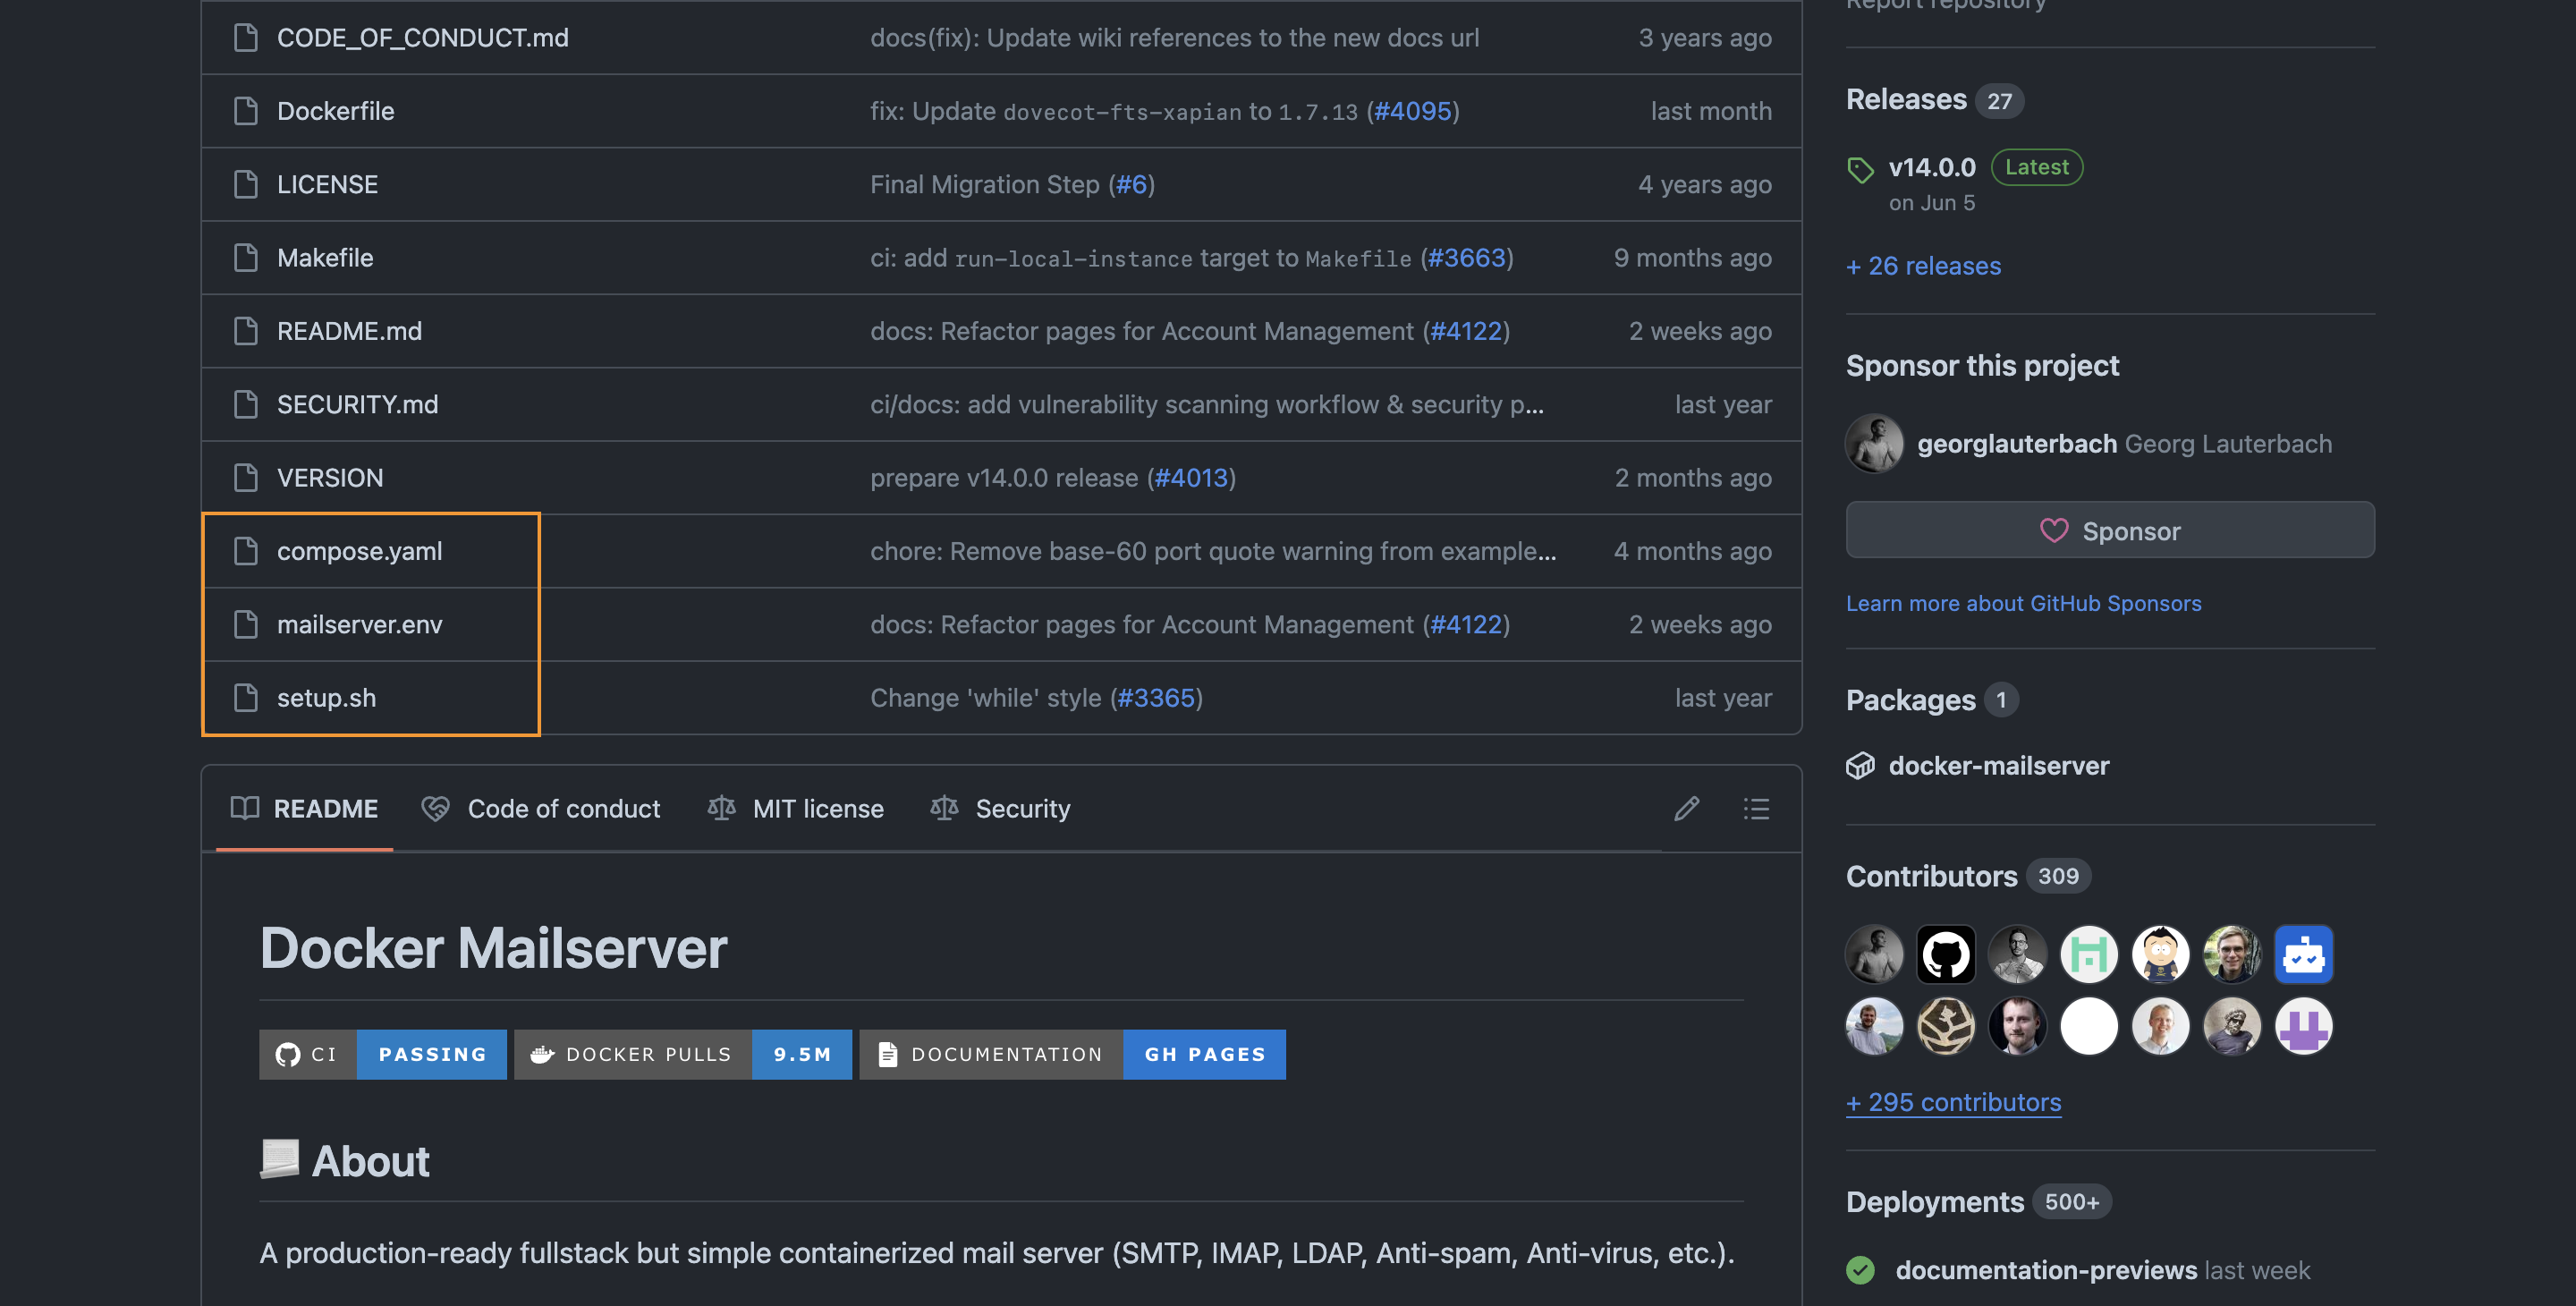Click the GitHub logo on the CI badge
2576x1306 pixels.
pos(289,1054)
